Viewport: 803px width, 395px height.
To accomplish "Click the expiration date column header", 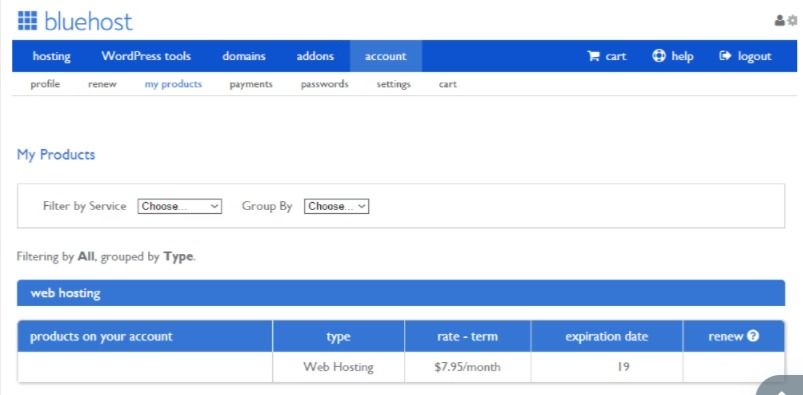I will coord(607,336).
